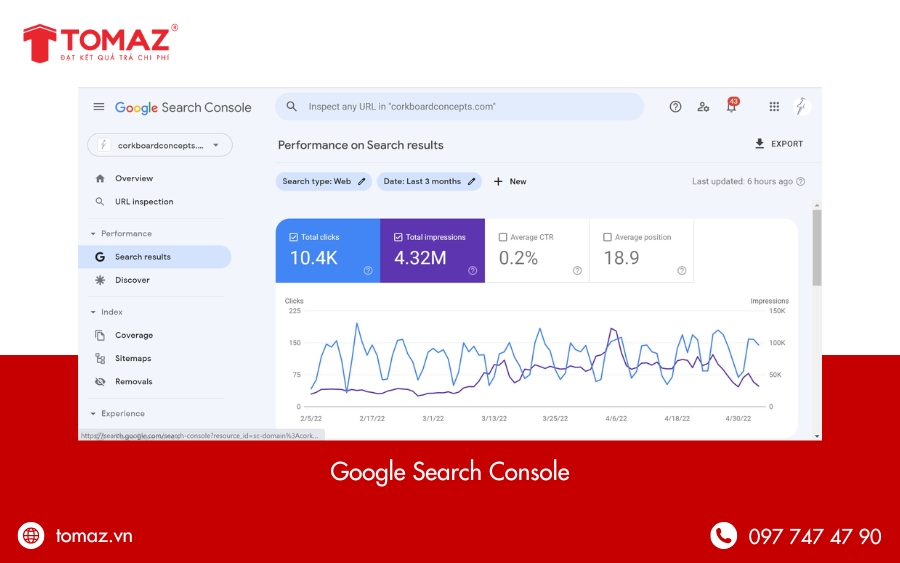This screenshot has width=900, height=563.
Task: Open help icon on Total impressions card
Action: click(472, 270)
